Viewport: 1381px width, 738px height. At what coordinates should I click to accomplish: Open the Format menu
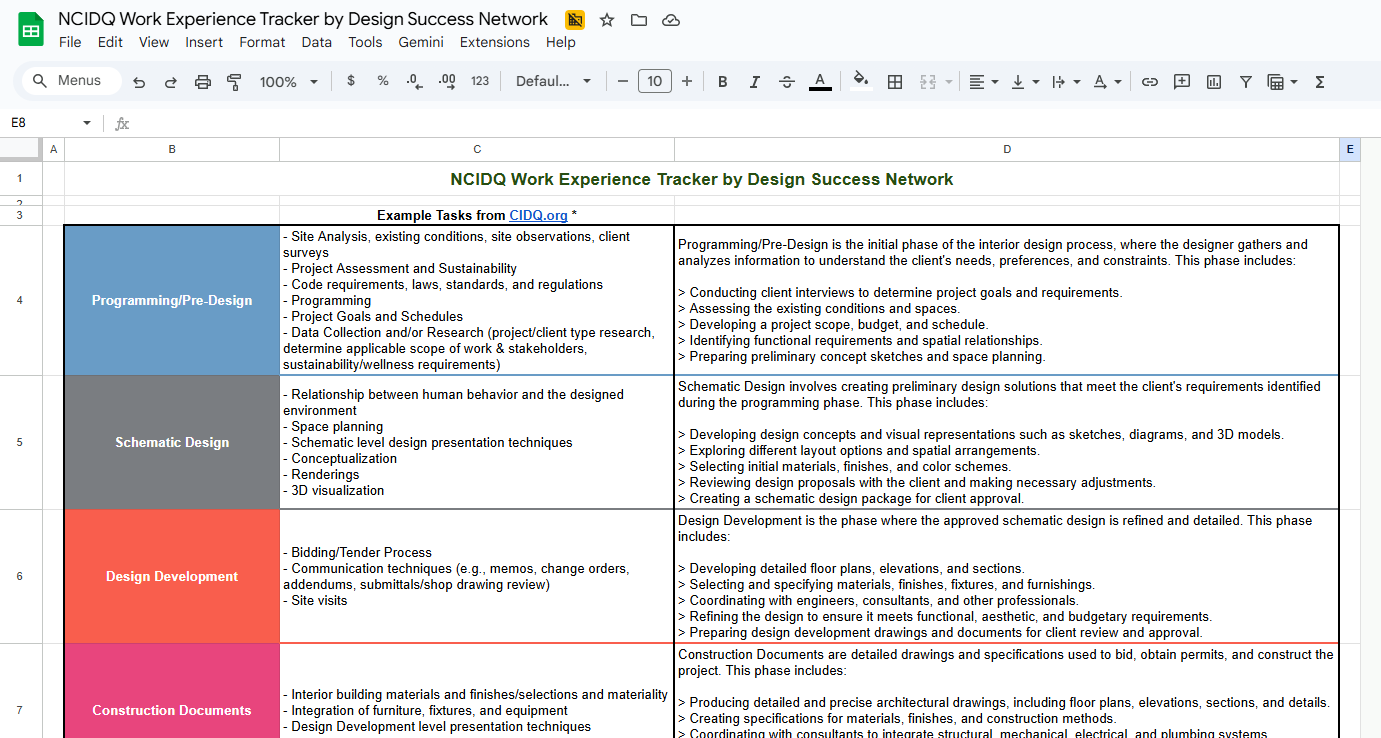click(x=262, y=42)
